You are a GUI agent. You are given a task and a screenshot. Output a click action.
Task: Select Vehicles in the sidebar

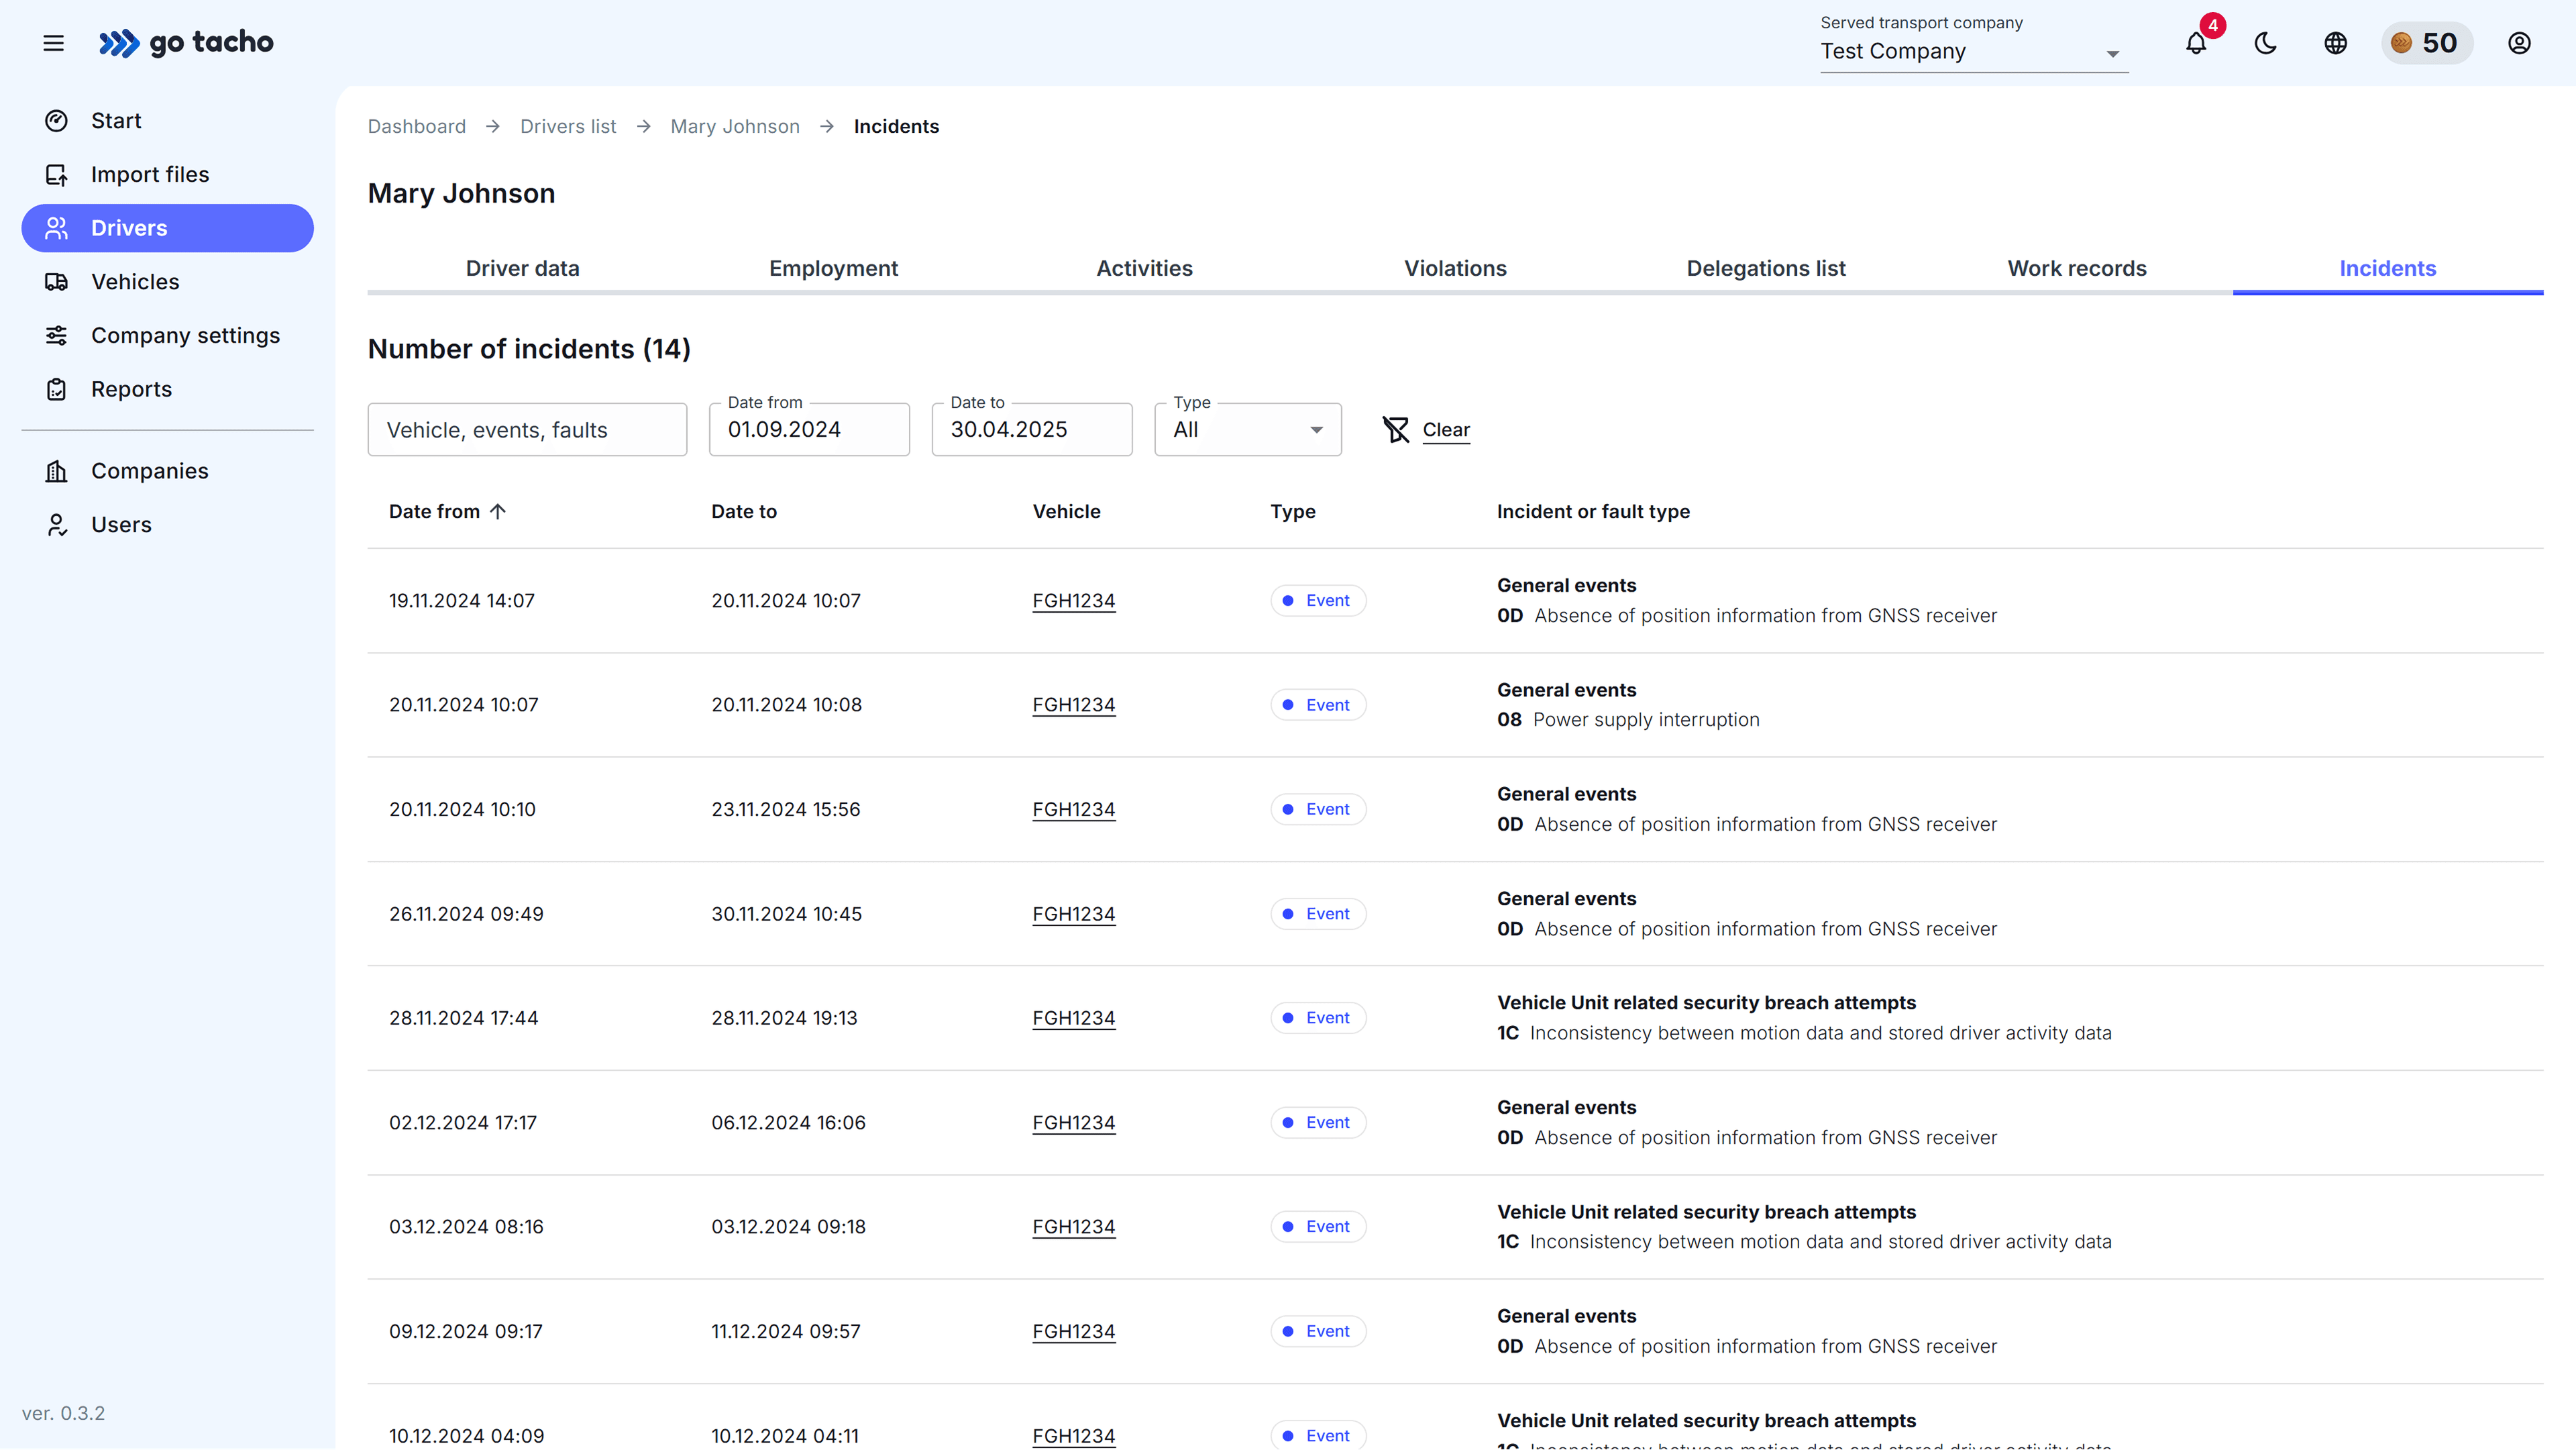coord(167,282)
